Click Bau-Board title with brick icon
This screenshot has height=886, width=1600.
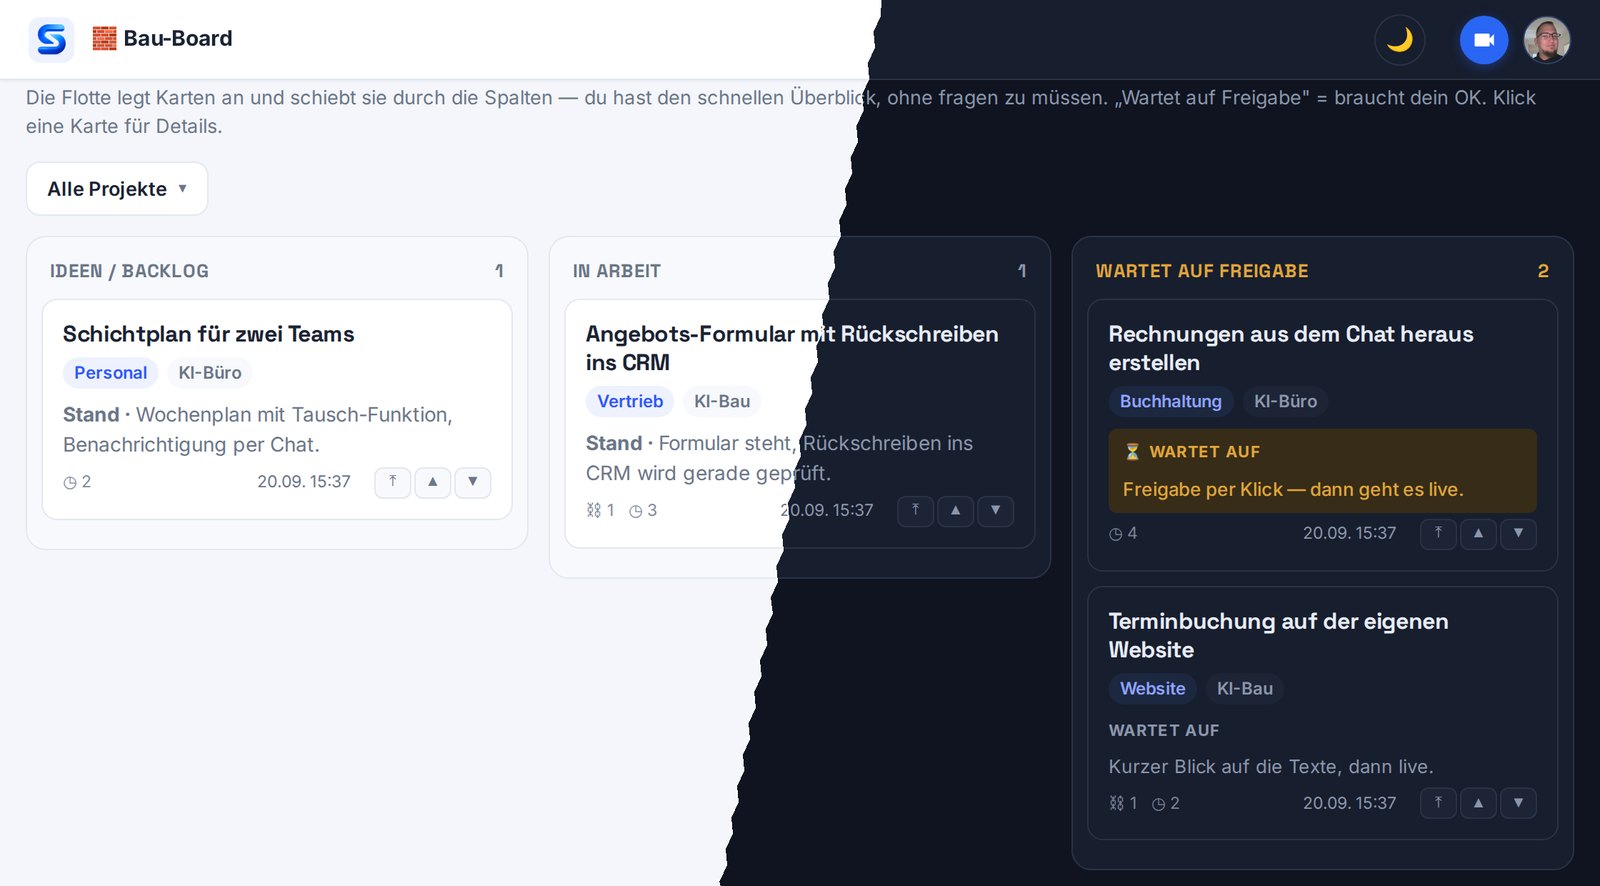pos(162,39)
